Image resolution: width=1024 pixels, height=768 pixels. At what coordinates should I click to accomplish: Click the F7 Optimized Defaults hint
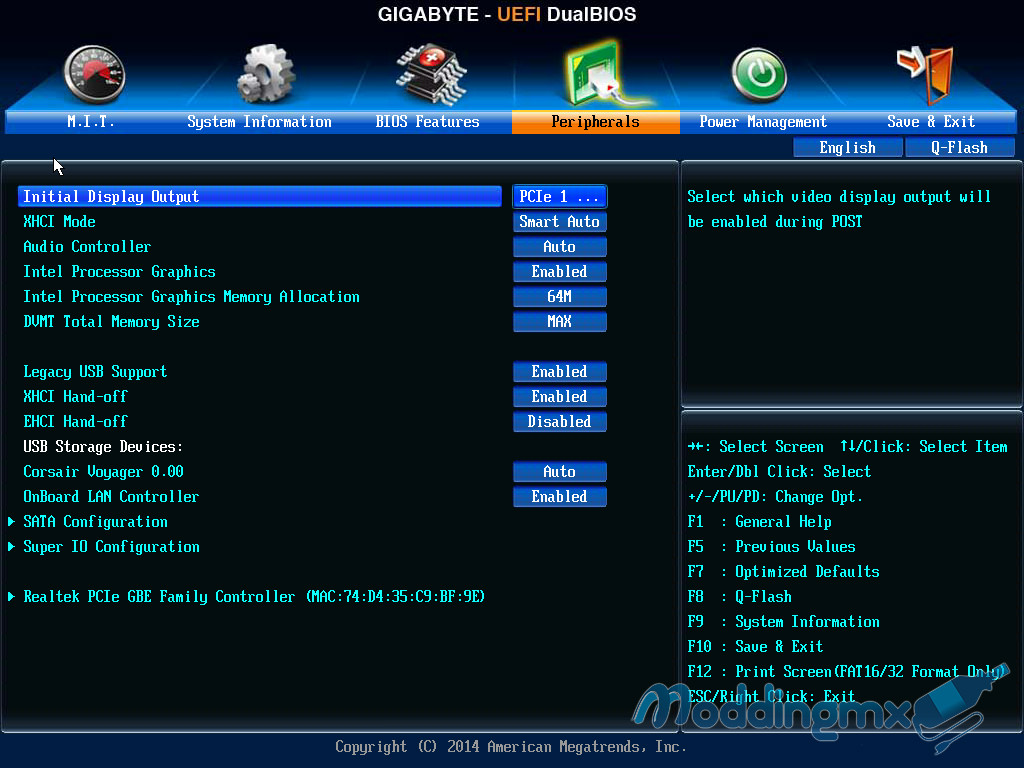[784, 571]
